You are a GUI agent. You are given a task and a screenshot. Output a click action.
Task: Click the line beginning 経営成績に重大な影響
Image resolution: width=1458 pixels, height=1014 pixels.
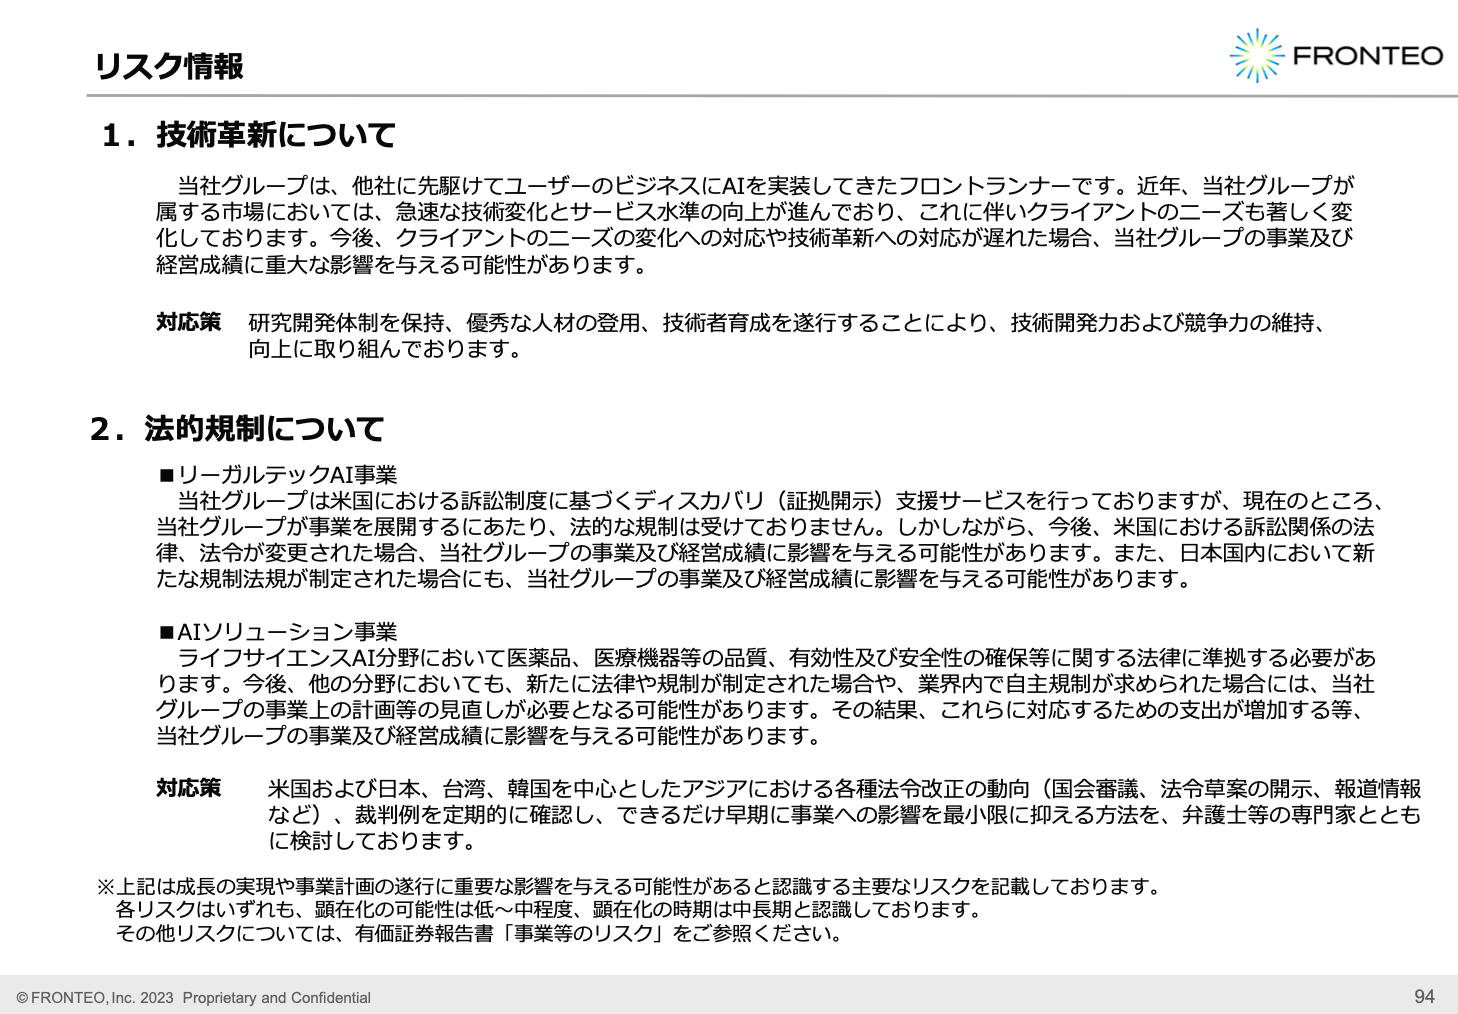[x=403, y=265]
